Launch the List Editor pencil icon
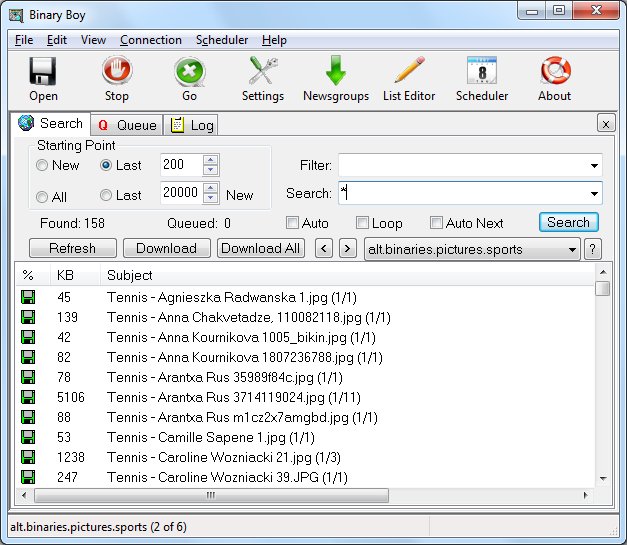 tap(409, 72)
